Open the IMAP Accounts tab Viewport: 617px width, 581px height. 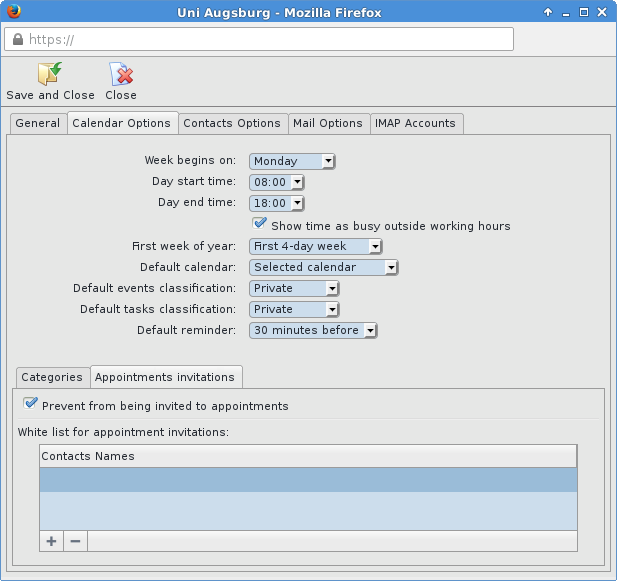(415, 123)
